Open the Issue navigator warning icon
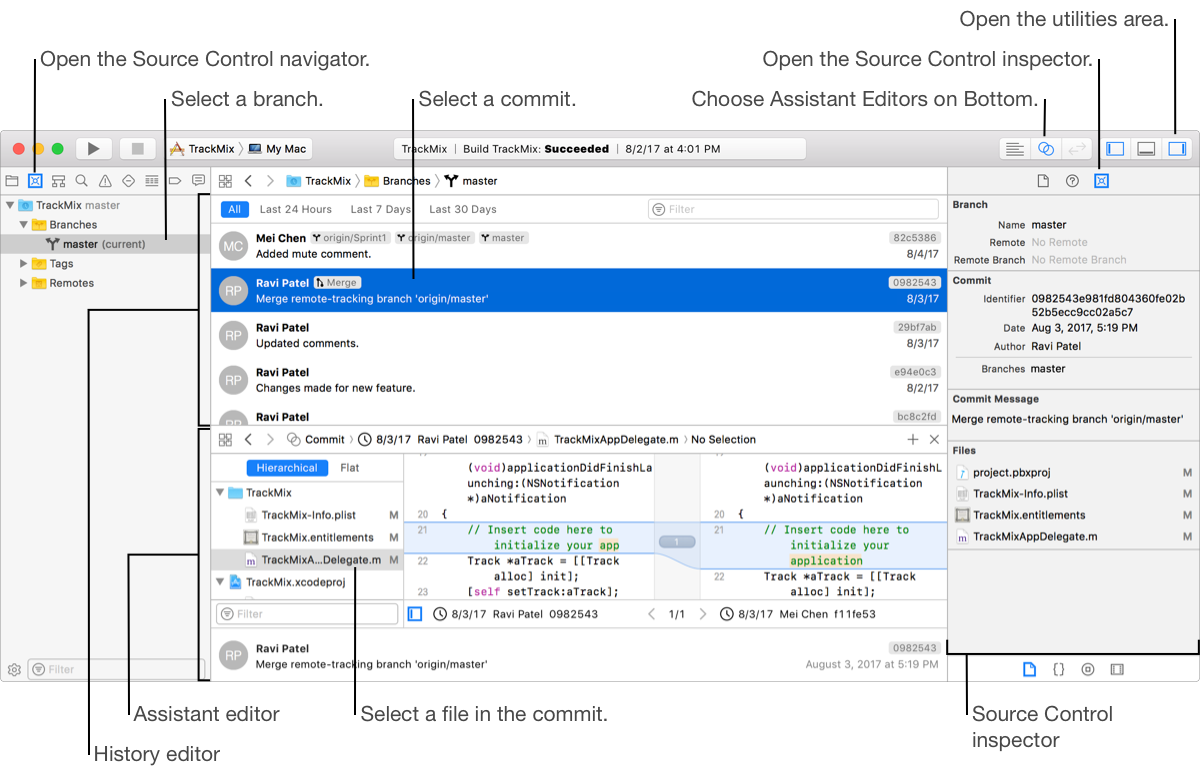1202x772 pixels. [x=105, y=181]
